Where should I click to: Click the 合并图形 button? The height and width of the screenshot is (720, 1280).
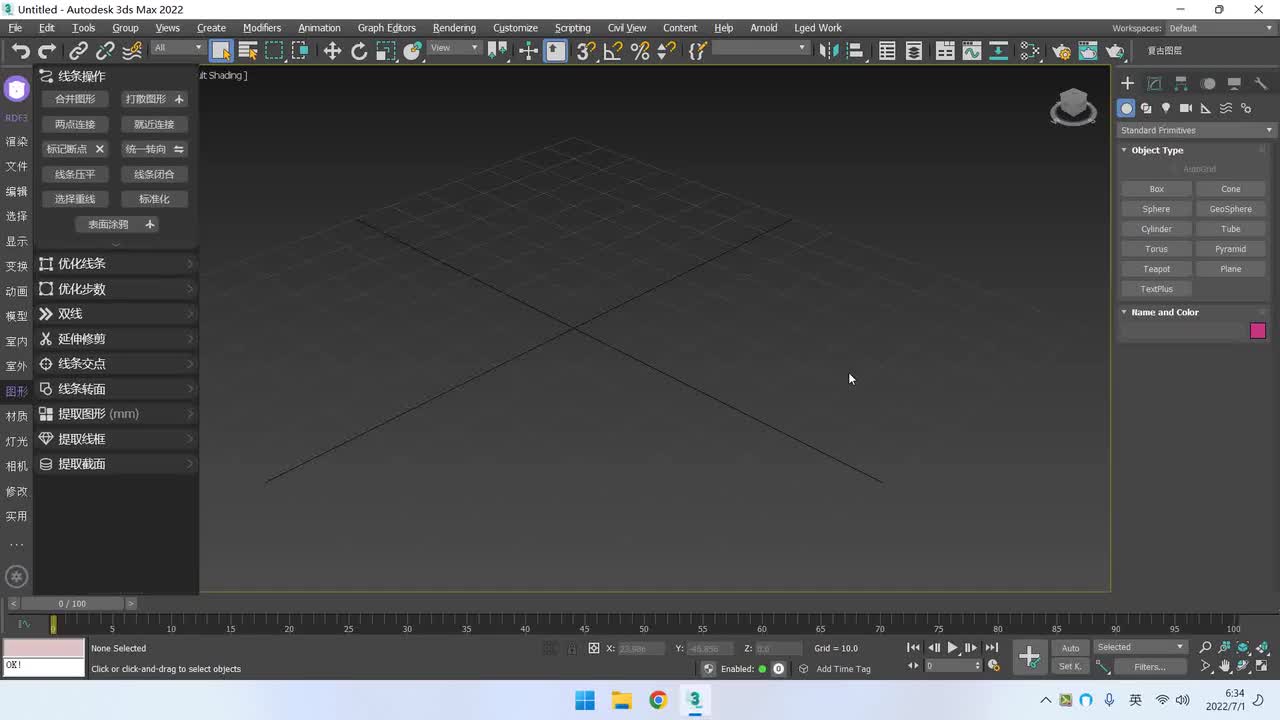coord(75,99)
